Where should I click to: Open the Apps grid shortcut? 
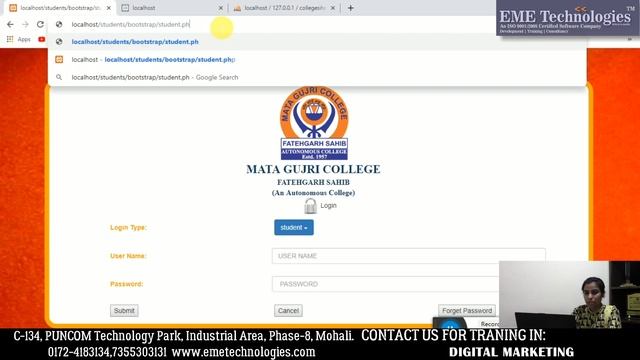18,39
